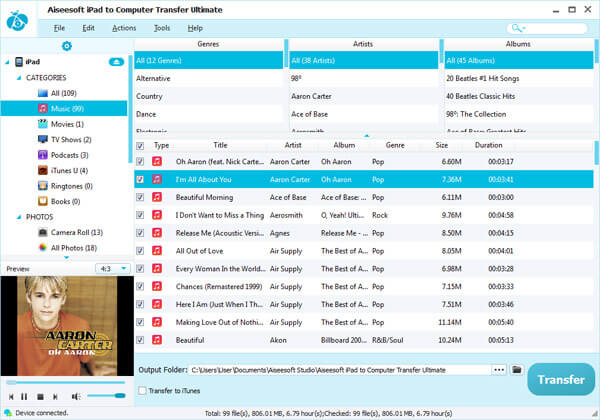Mute the preview volume speaker icon
This screenshot has width=600, height=420.
(76, 397)
